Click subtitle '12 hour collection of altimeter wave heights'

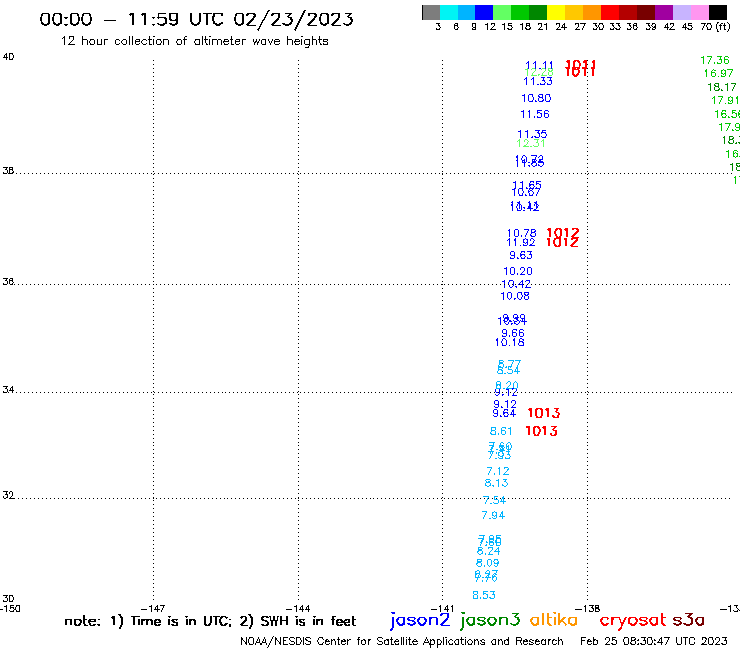(194, 41)
